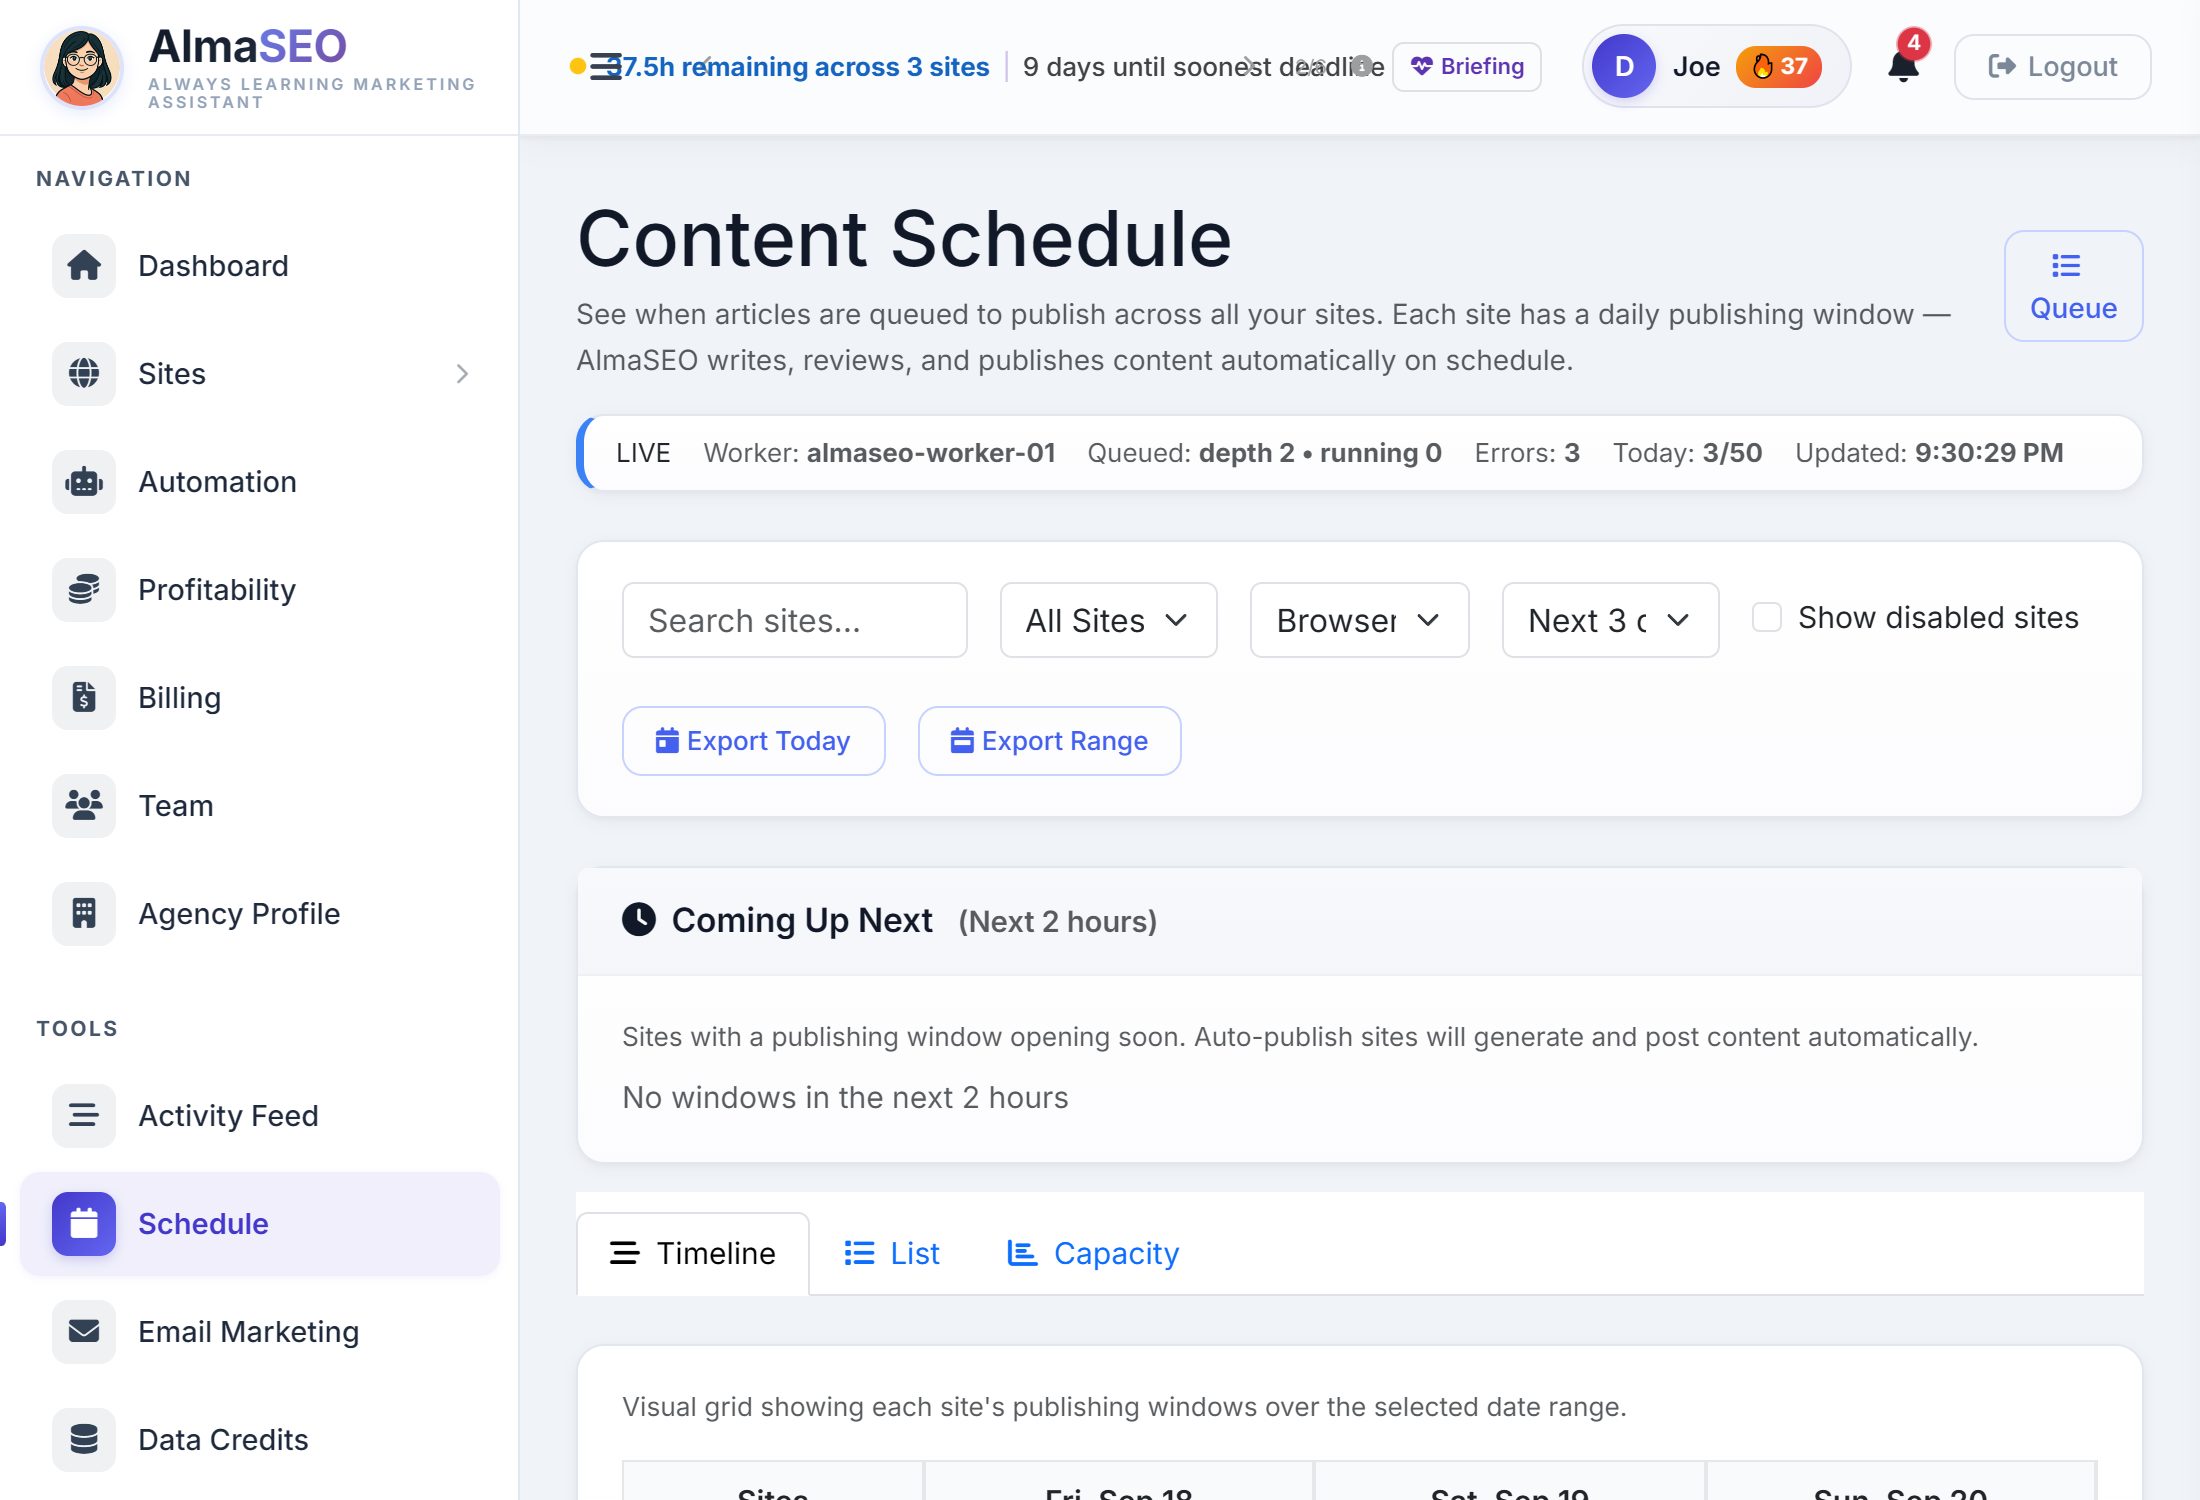Click the Export Range button
This screenshot has width=2200, height=1500.
(1049, 741)
